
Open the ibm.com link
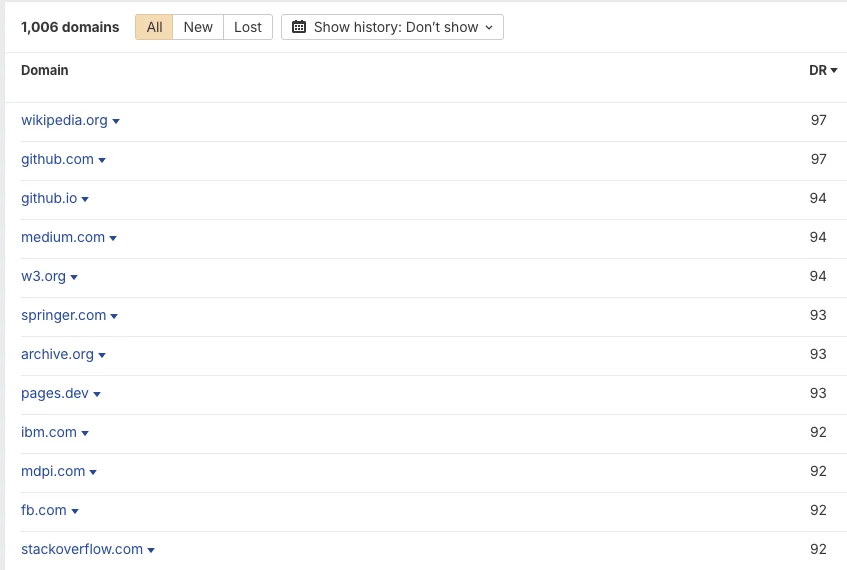coord(49,432)
